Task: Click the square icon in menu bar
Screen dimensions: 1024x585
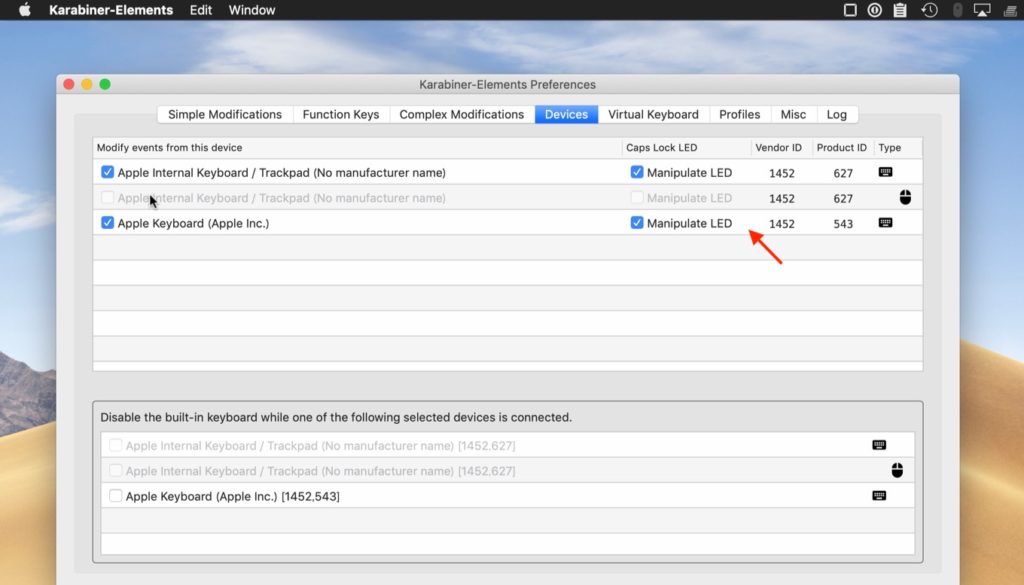Action: coord(850,10)
